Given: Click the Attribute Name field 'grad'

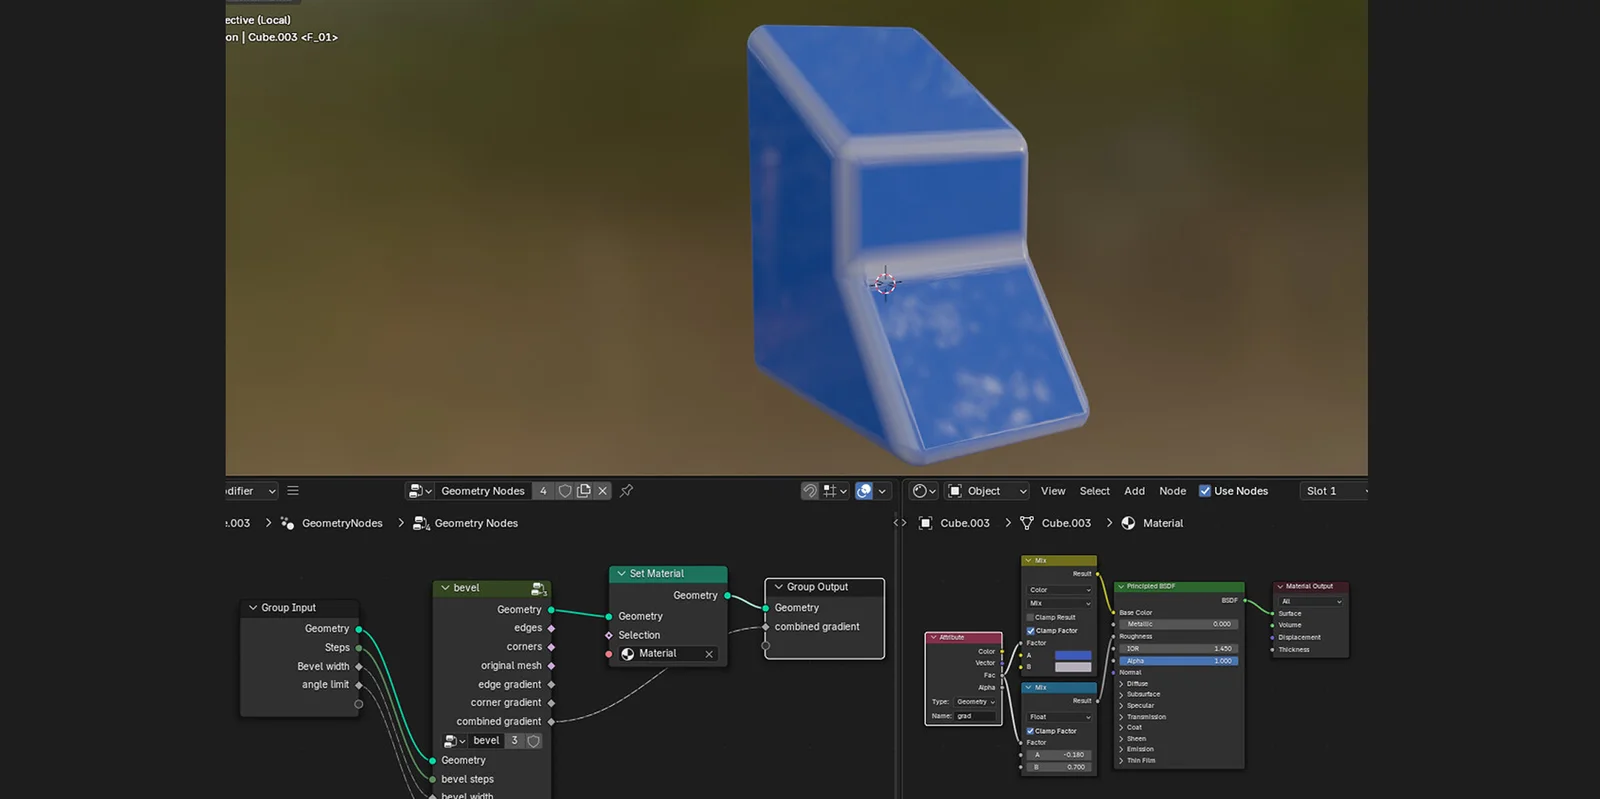Looking at the screenshot, I should [975, 716].
